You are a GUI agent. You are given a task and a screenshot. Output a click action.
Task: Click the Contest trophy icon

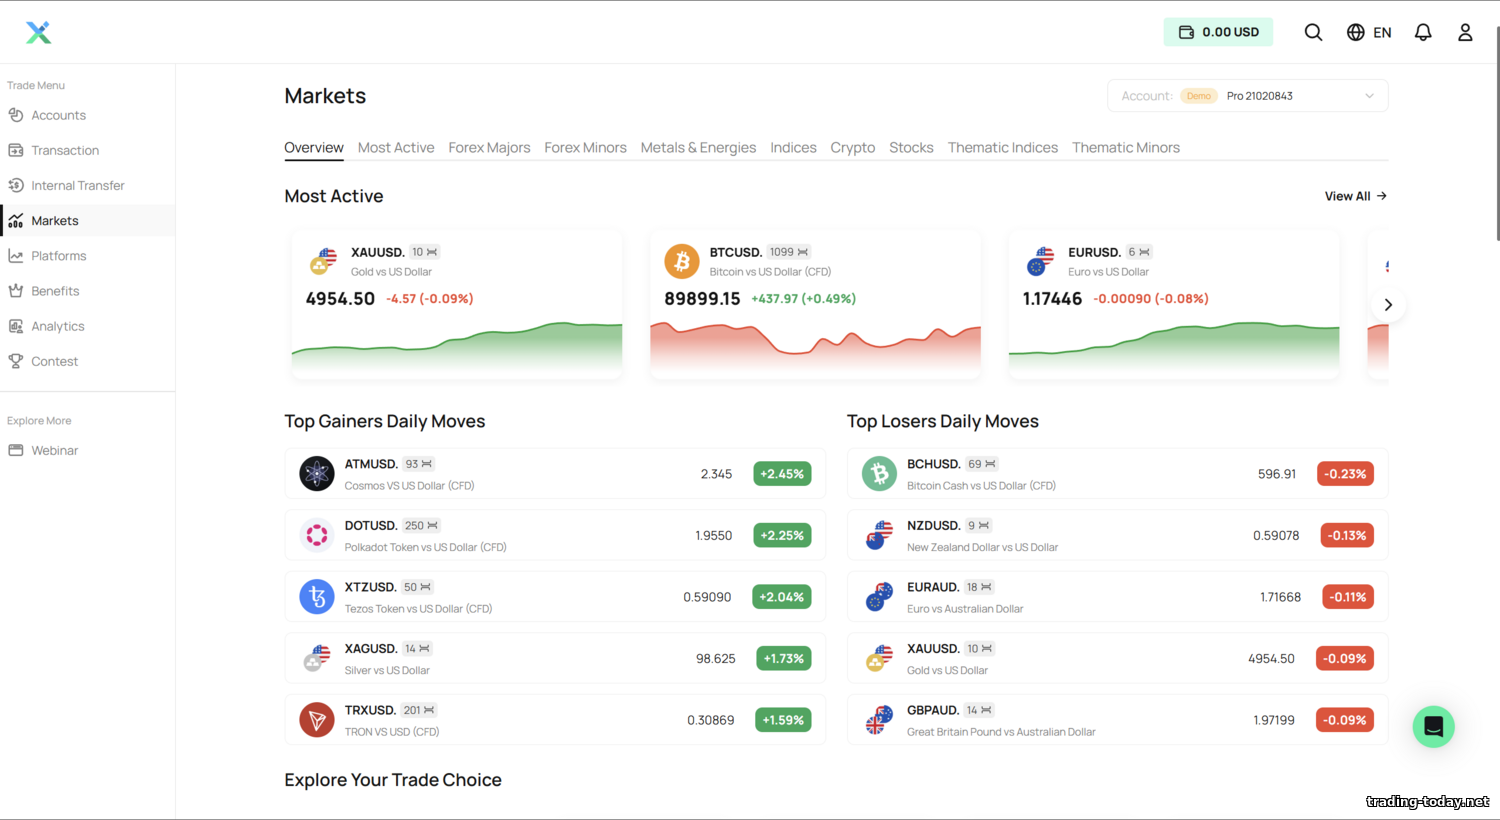tap(16, 361)
